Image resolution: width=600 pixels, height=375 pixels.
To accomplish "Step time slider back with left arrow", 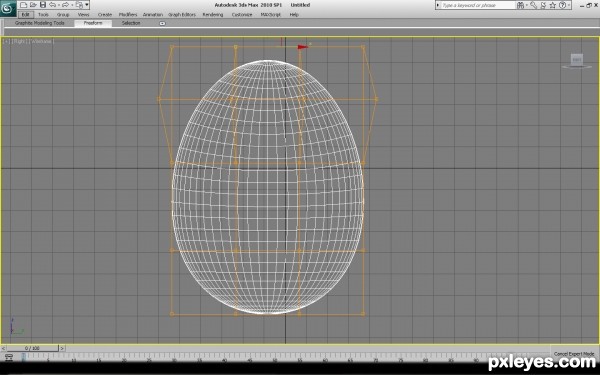I will 3,348.
